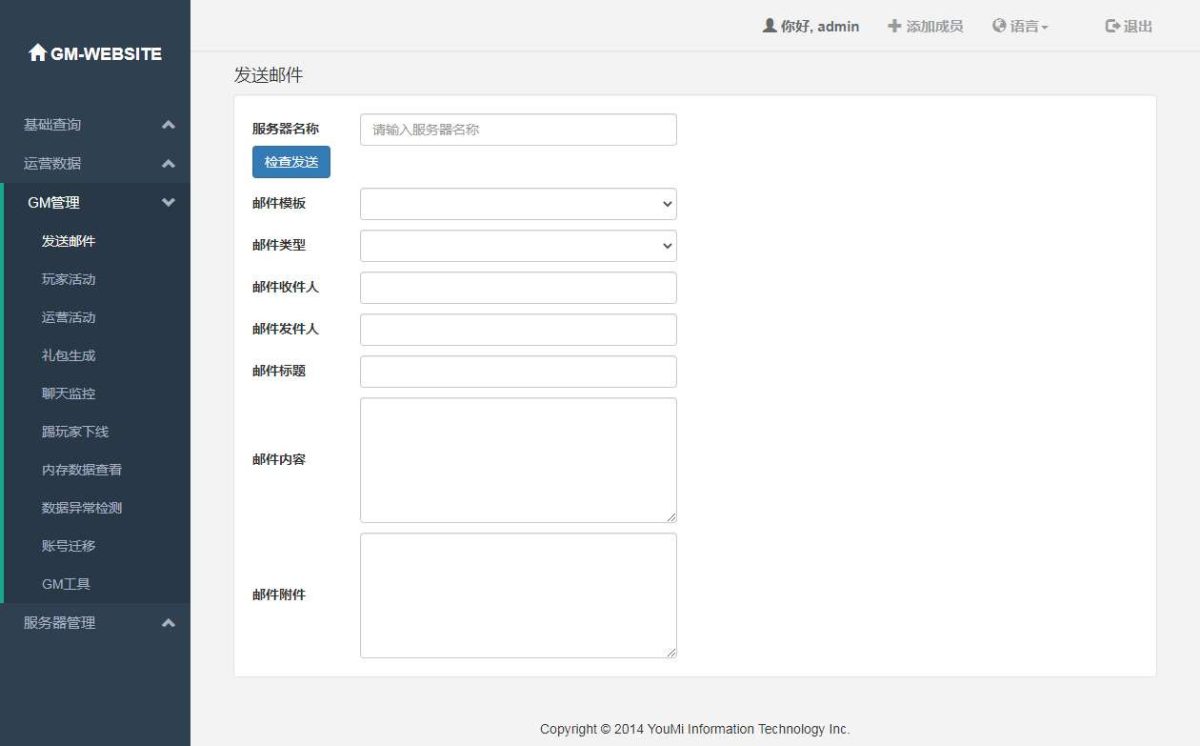Viewport: 1200px width, 746px height.
Task: Click the user icon next to 你好, admin
Action: [x=769, y=26]
